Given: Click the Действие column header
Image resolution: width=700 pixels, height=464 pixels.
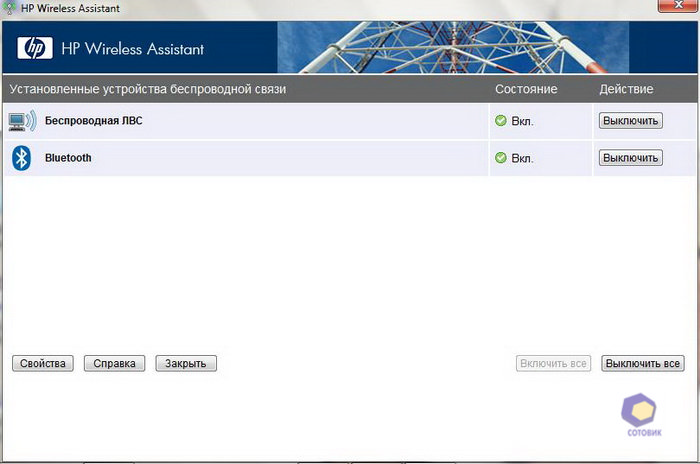Looking at the screenshot, I should click(626, 89).
